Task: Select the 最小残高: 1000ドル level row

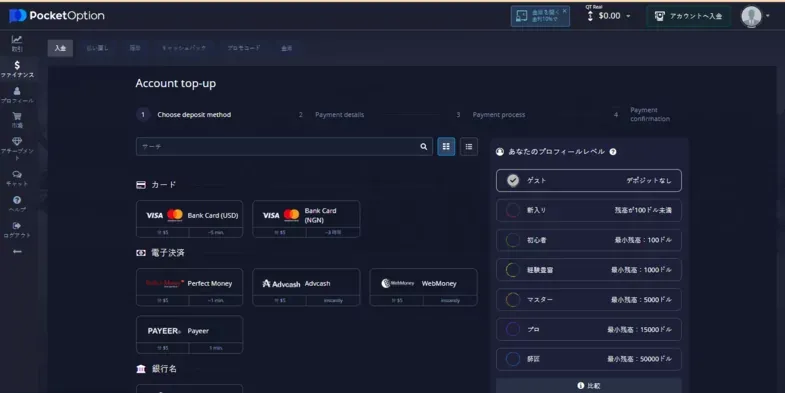Action: click(x=589, y=270)
